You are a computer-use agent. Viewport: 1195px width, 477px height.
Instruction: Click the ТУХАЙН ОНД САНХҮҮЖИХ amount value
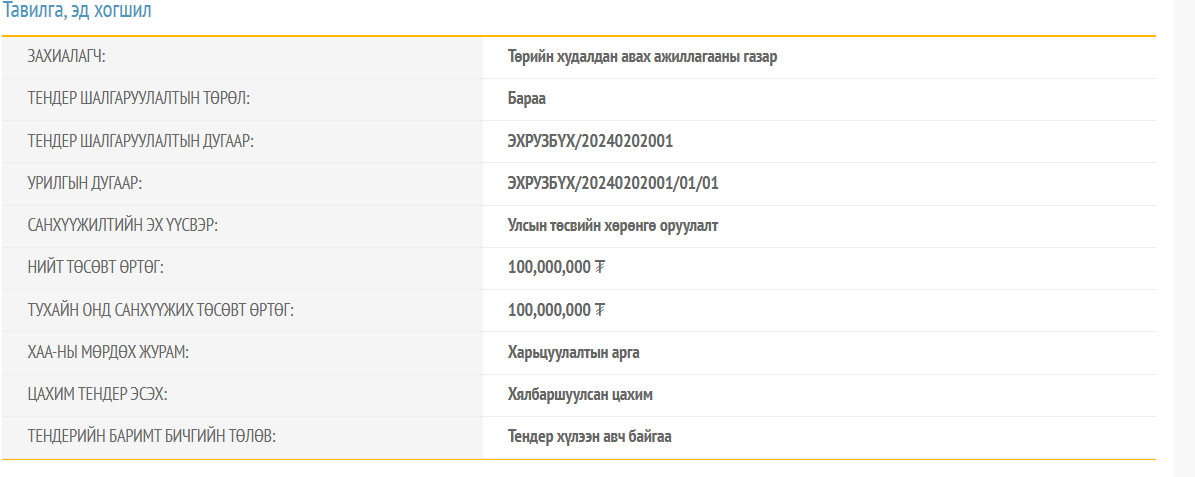pos(556,310)
